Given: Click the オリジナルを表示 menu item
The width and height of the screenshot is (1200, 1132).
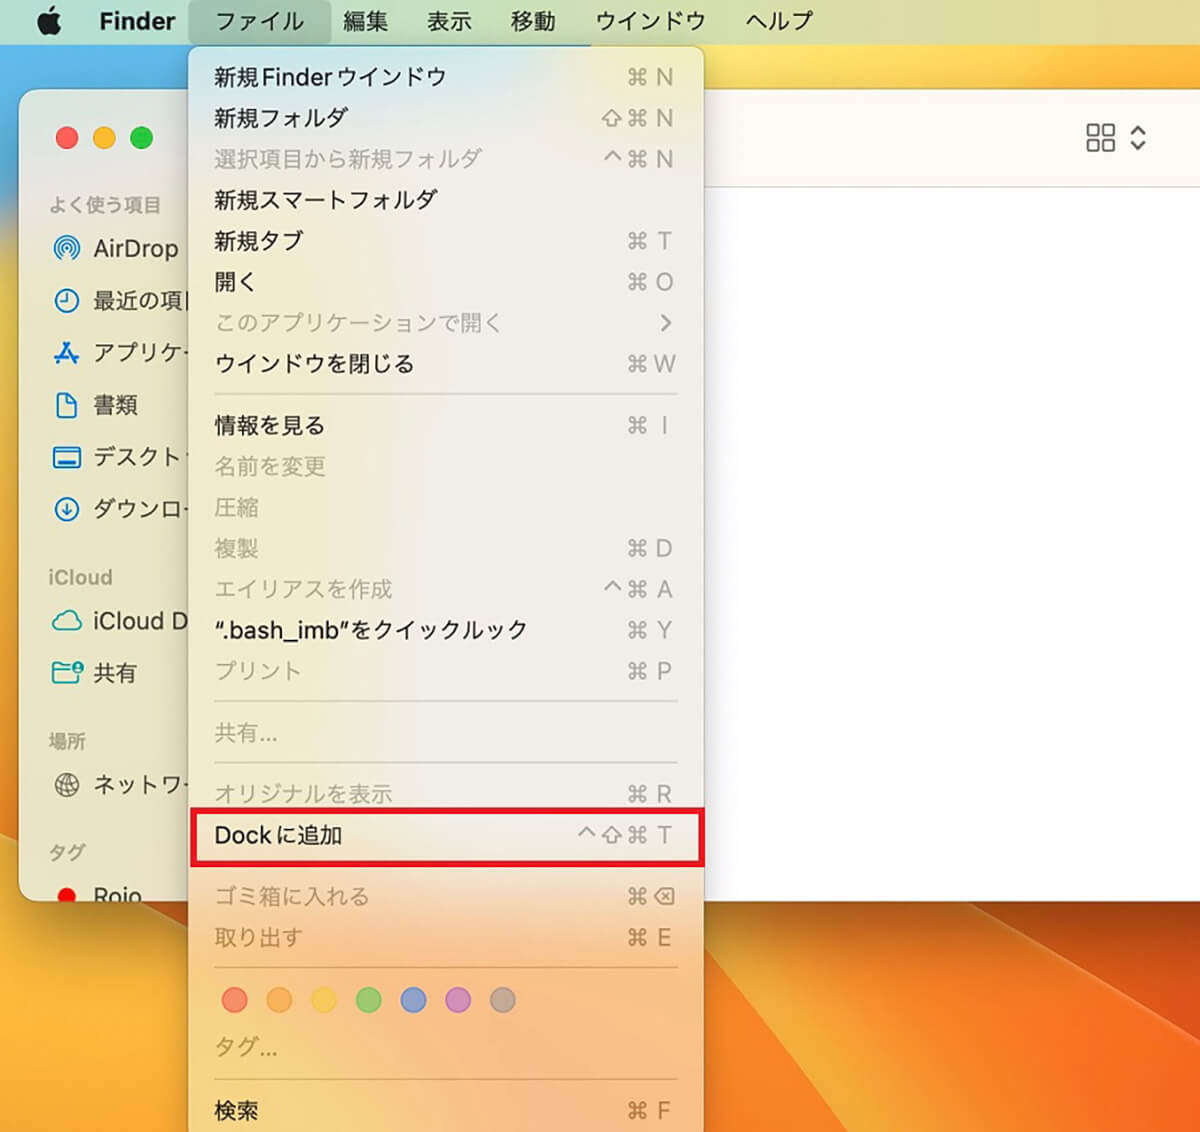Looking at the screenshot, I should pos(446,794).
